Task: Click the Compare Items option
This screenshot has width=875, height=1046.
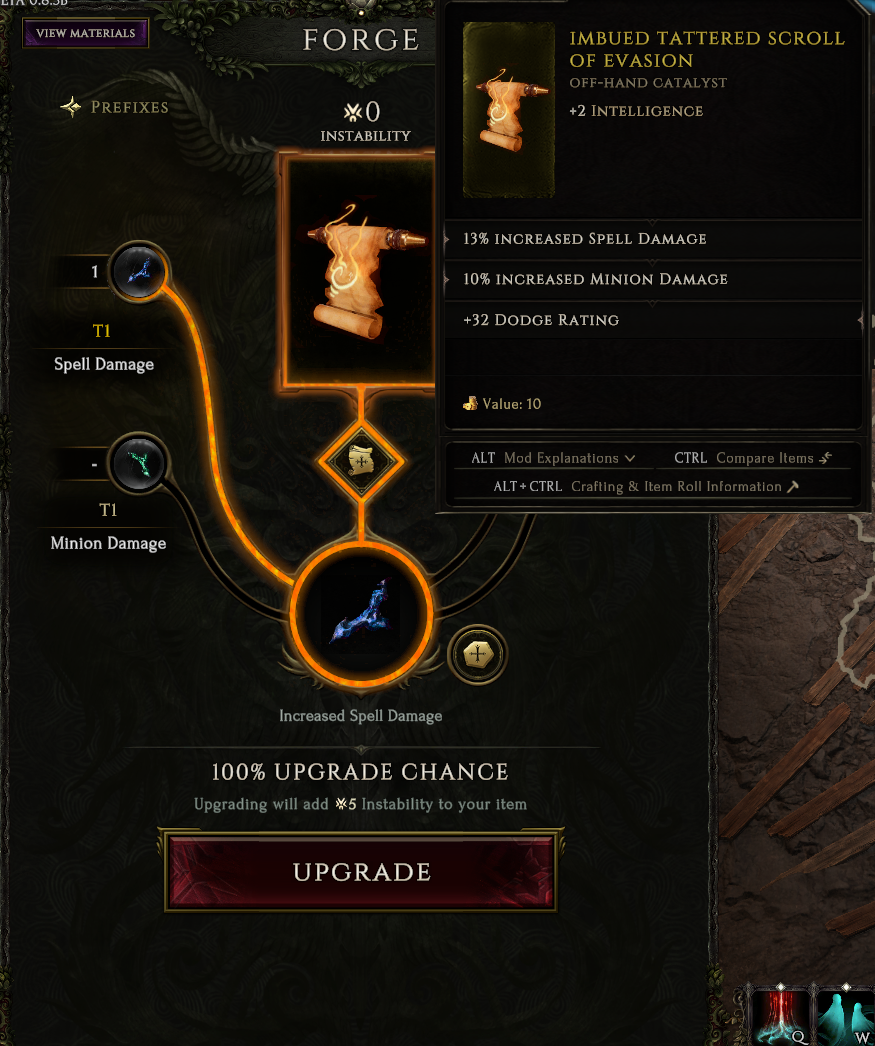Action: point(753,458)
